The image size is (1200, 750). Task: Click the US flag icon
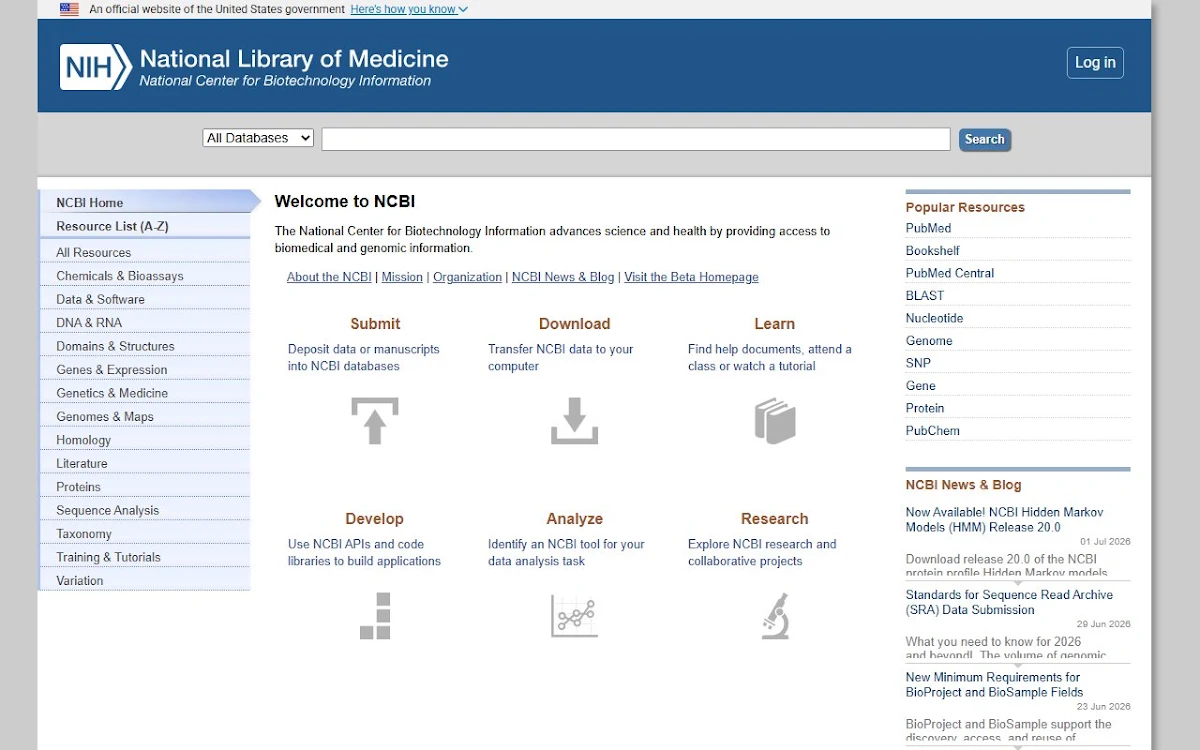[x=69, y=9]
